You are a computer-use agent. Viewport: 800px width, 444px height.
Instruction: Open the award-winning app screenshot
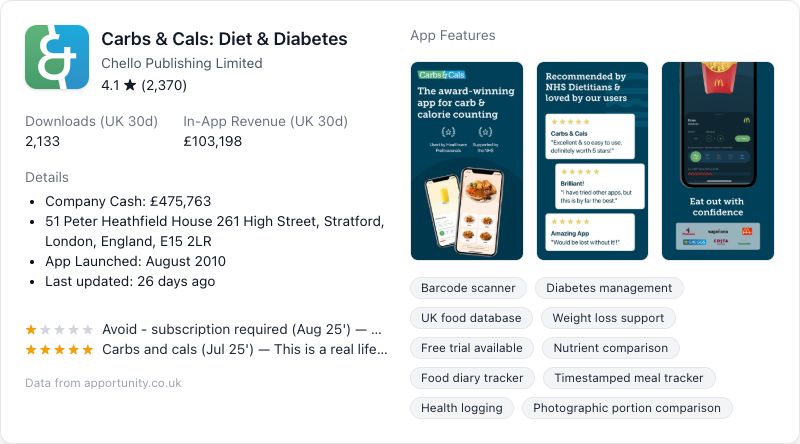(x=467, y=161)
